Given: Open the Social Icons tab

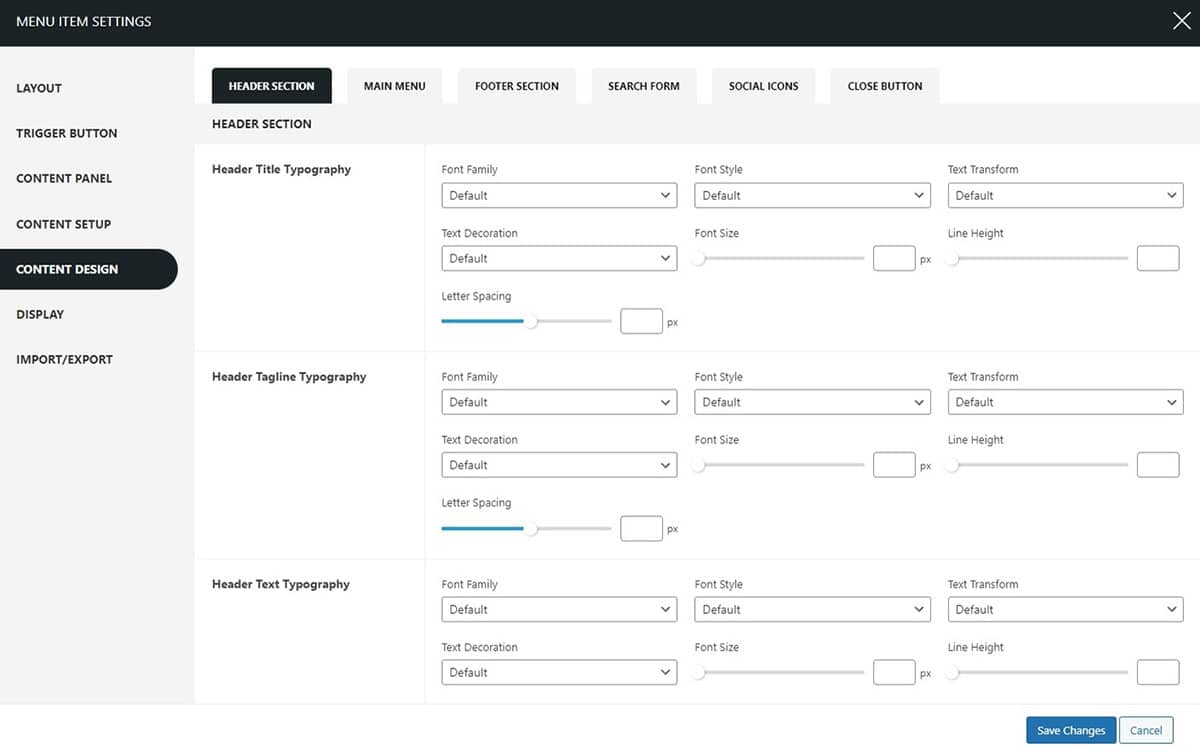Looking at the screenshot, I should tap(763, 86).
